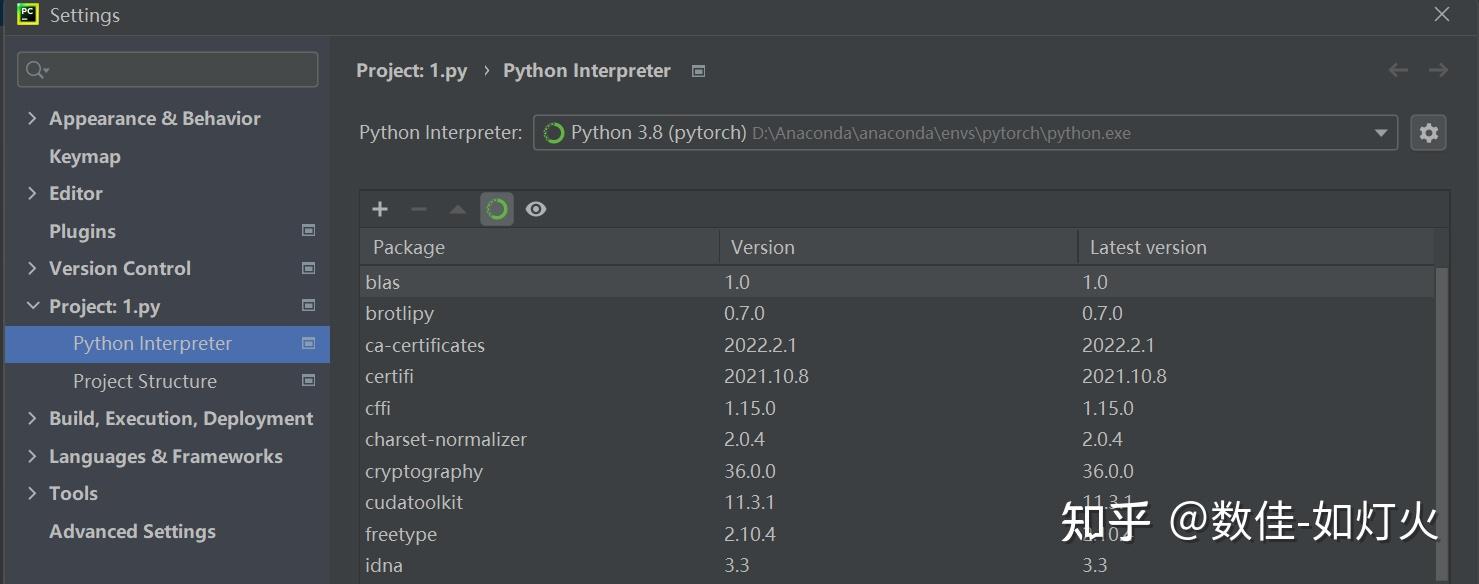Upgrade selected package via the up-arrow icon

tap(457, 209)
